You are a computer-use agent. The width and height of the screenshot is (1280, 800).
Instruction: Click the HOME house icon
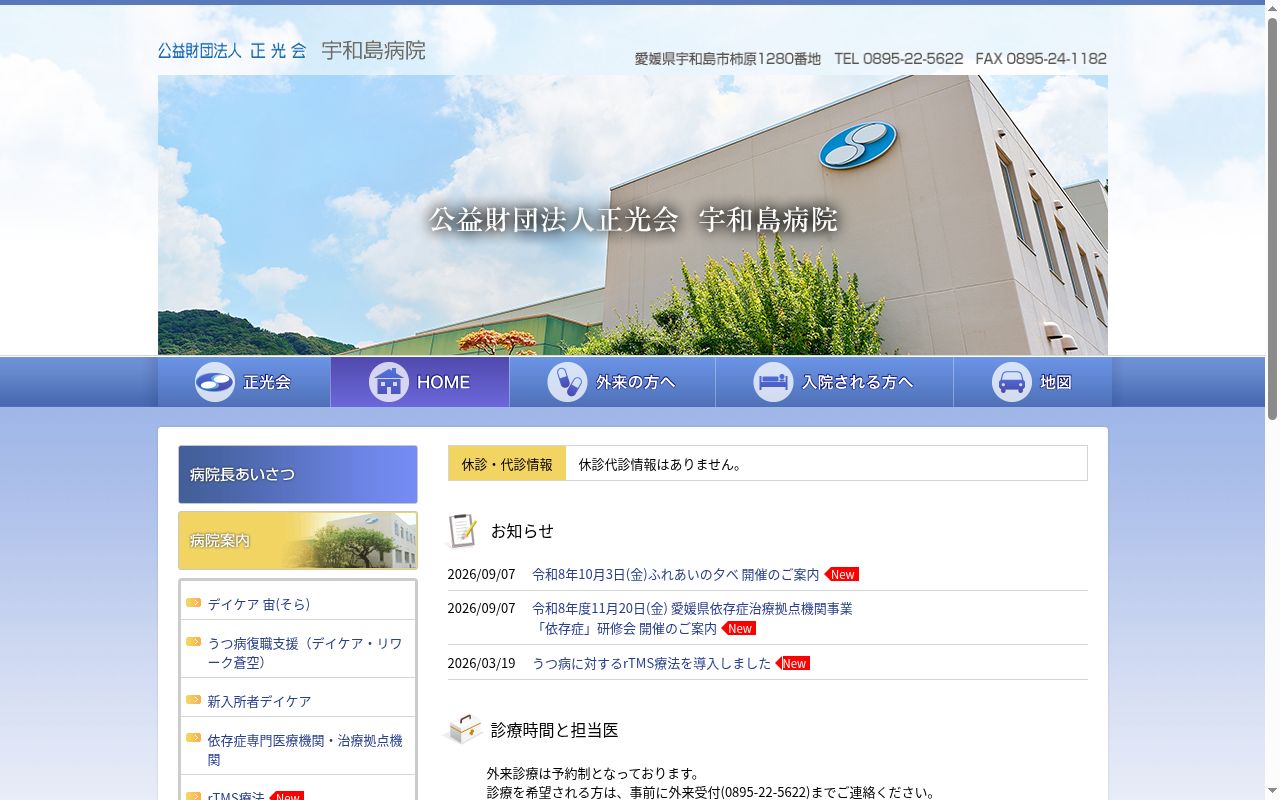pyautogui.click(x=389, y=382)
